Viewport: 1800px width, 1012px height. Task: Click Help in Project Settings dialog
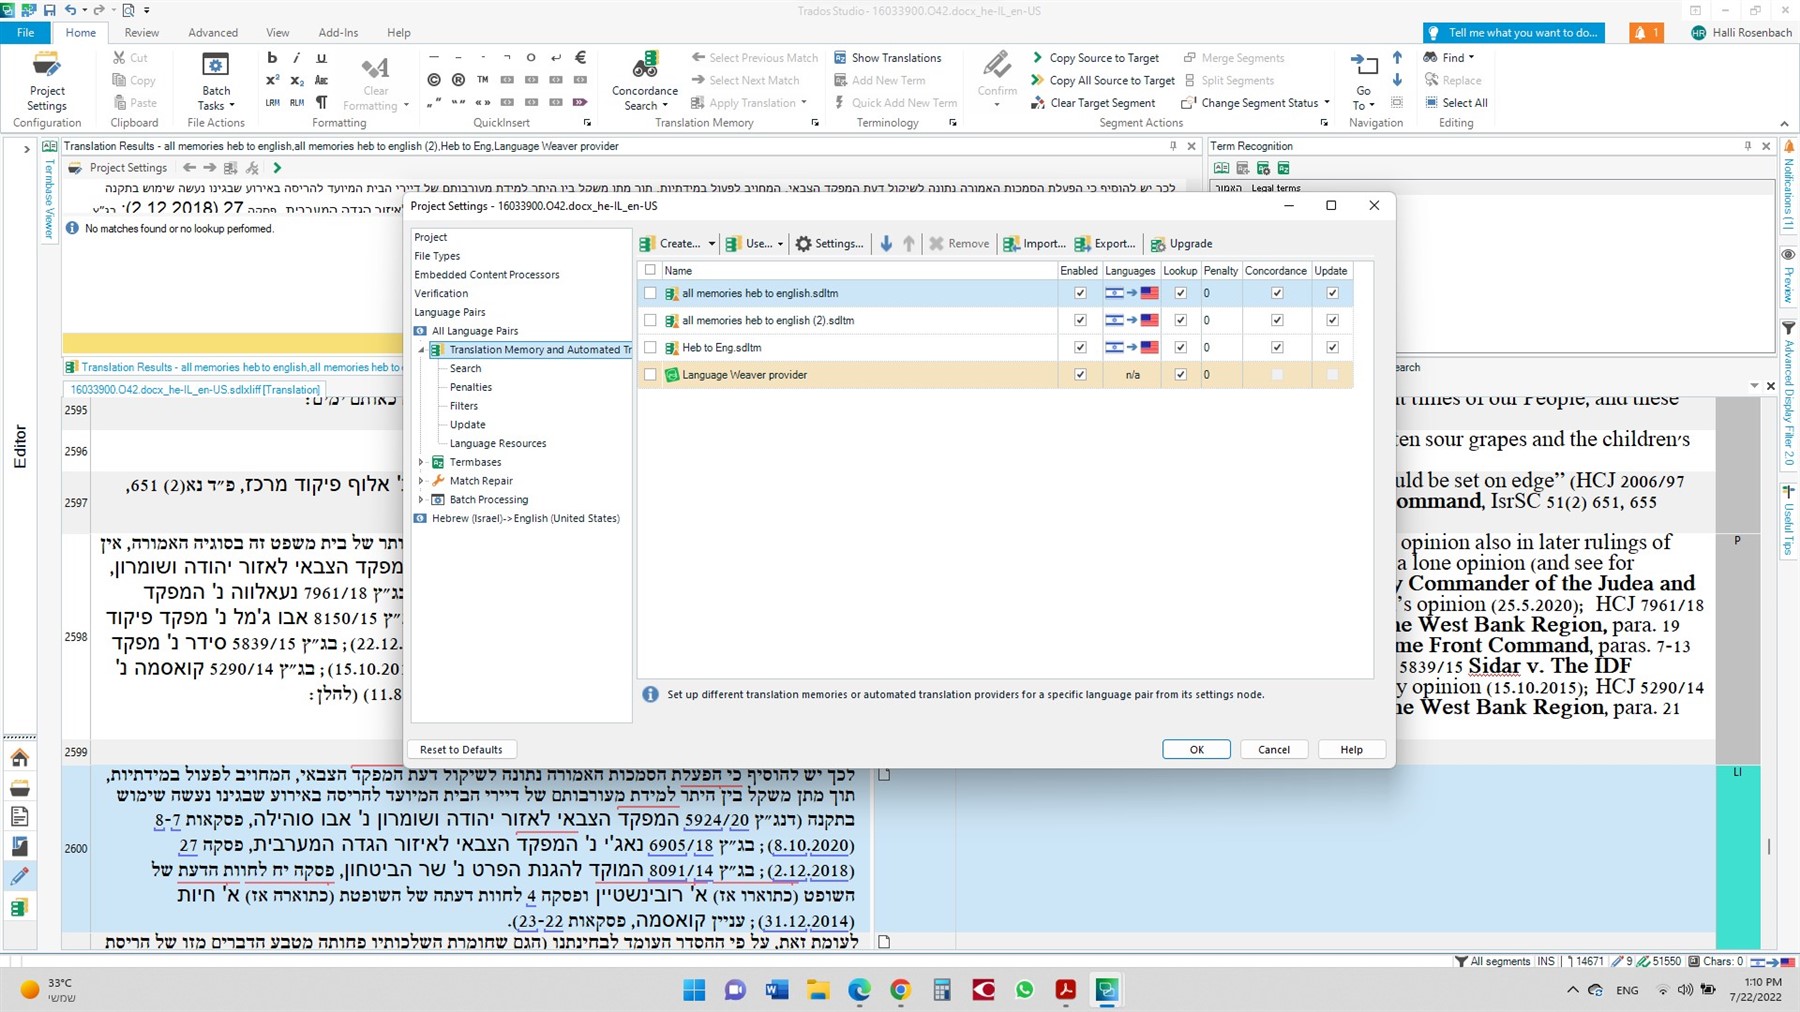(x=1351, y=749)
